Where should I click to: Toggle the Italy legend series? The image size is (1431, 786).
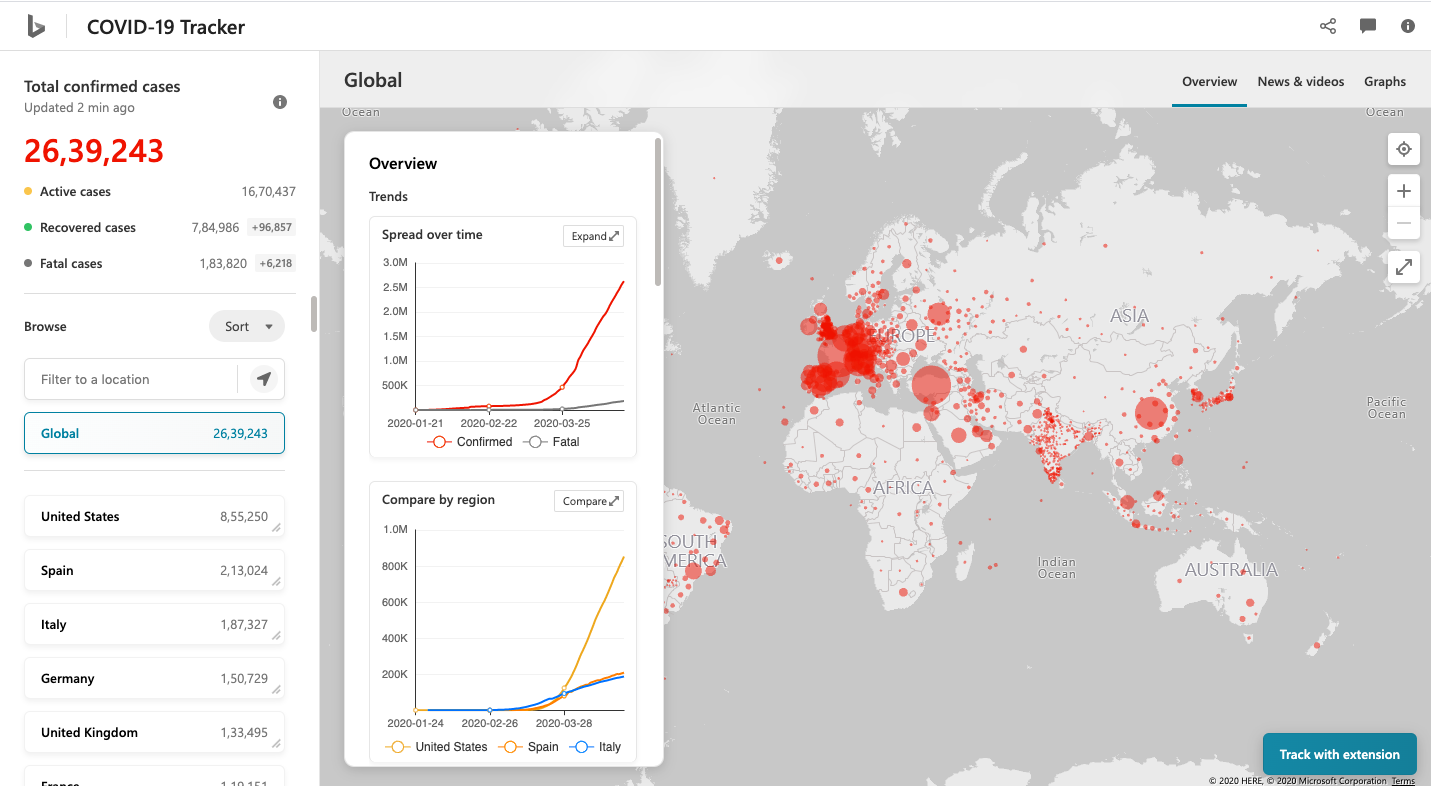tap(595, 747)
